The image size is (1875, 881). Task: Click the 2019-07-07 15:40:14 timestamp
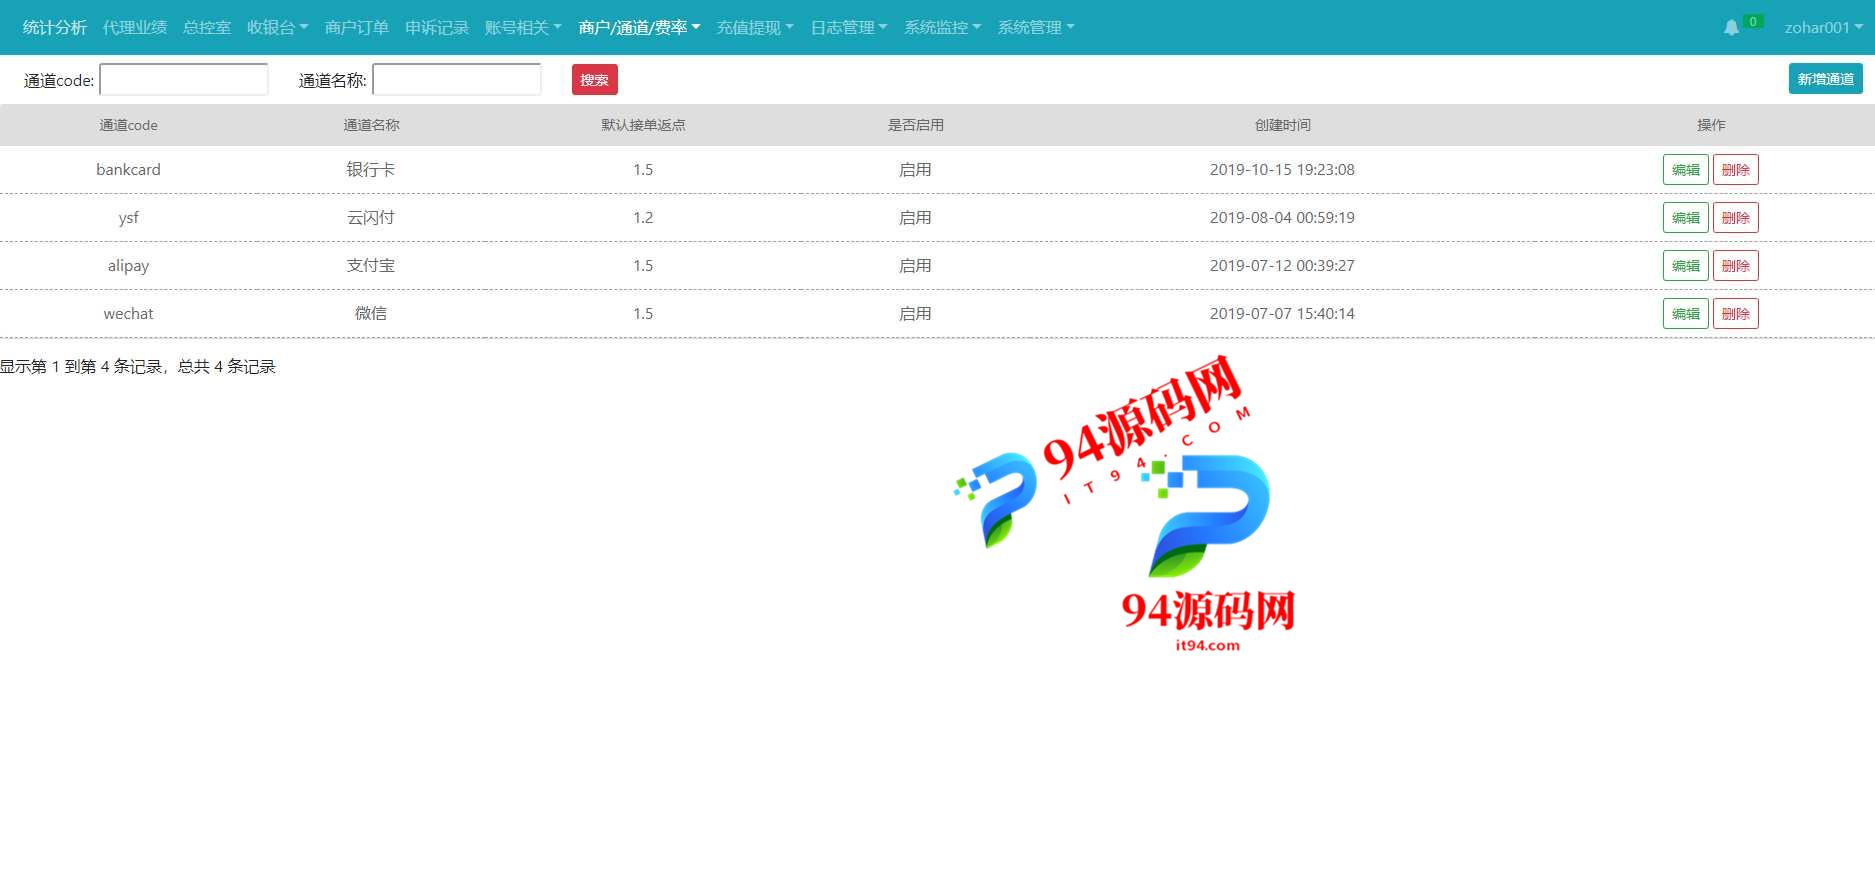1282,314
